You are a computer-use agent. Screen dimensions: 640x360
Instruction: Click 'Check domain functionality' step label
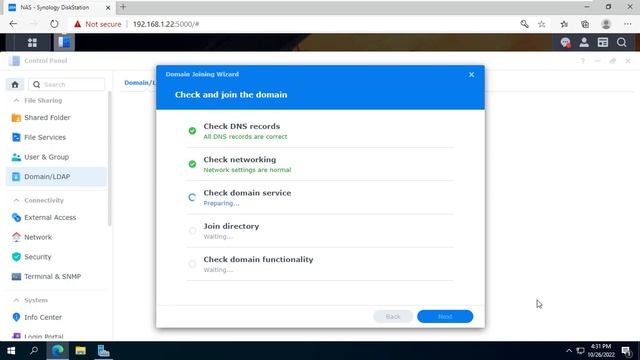tap(258, 260)
